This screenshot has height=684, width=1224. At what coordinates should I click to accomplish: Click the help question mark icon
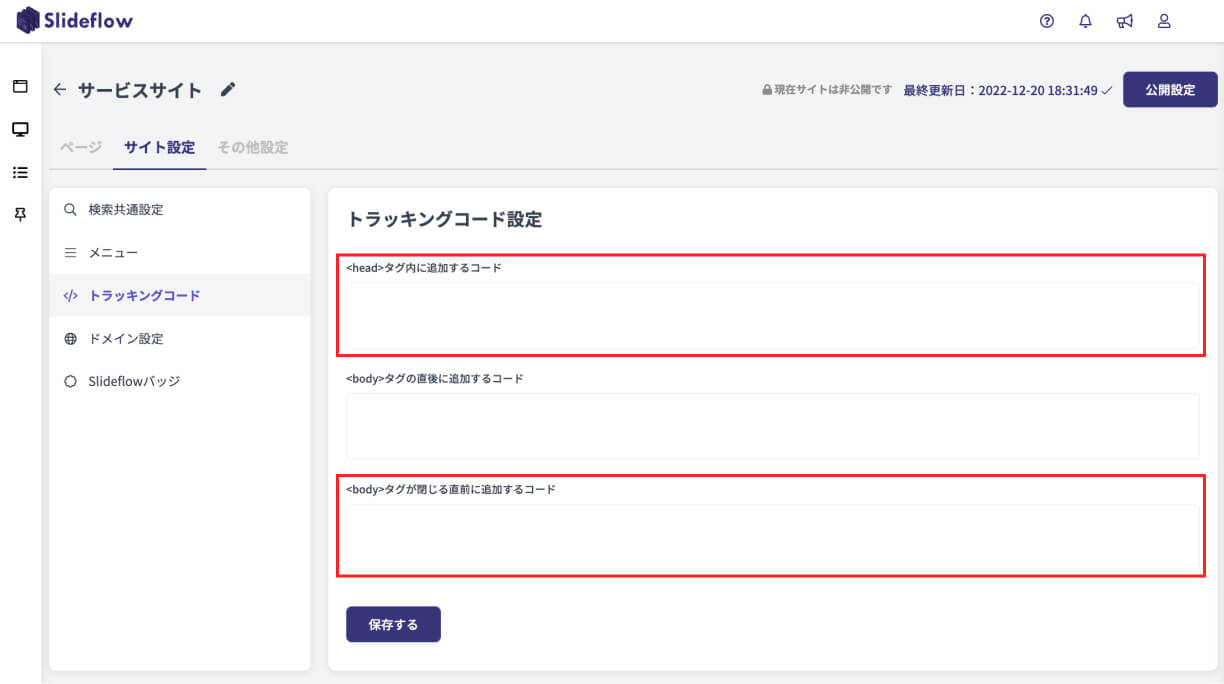point(1047,21)
